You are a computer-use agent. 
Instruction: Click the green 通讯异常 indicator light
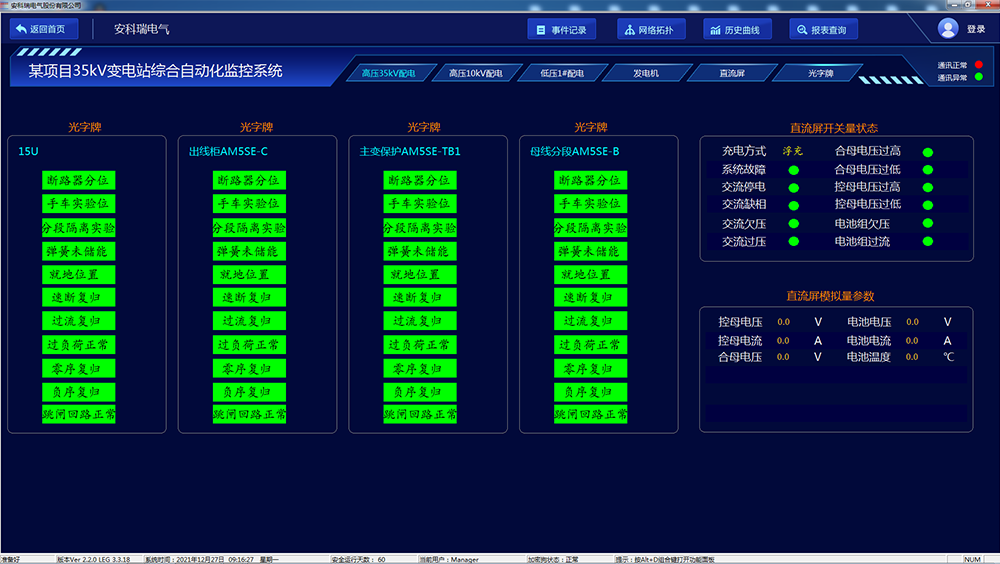coord(979,77)
